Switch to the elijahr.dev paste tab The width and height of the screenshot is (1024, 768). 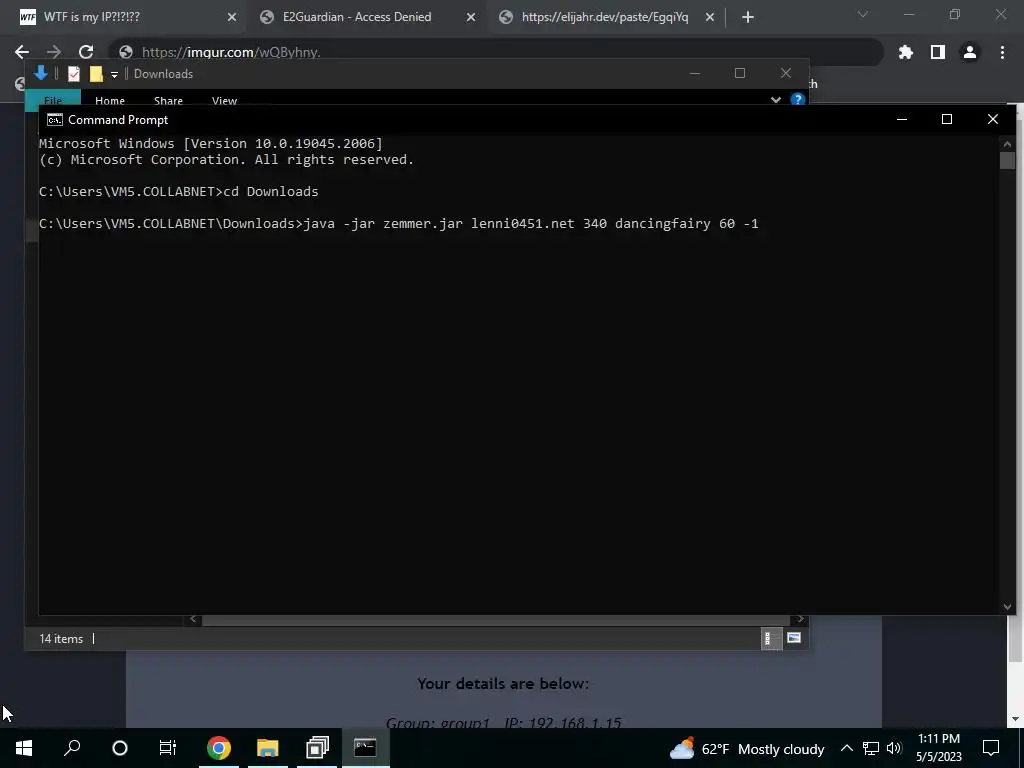(605, 17)
